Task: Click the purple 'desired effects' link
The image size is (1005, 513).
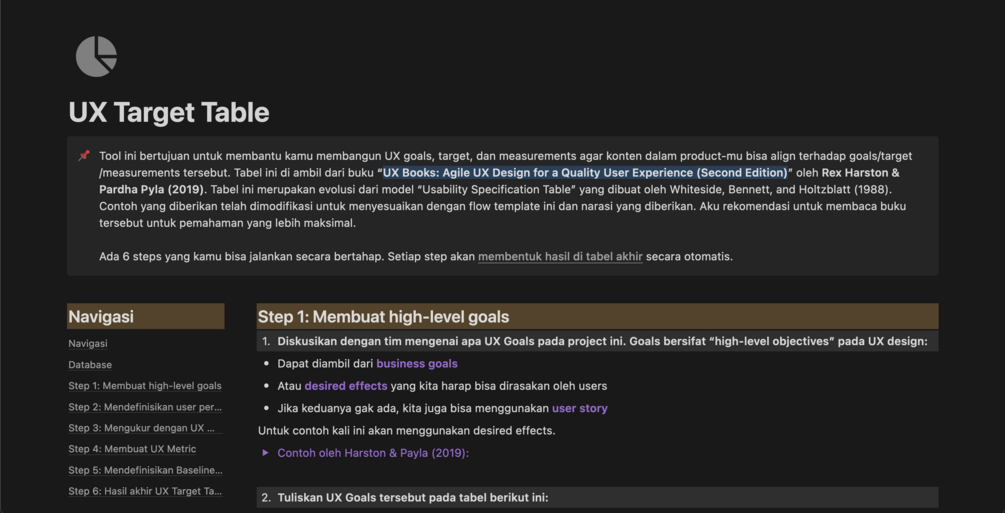Action: click(346, 386)
